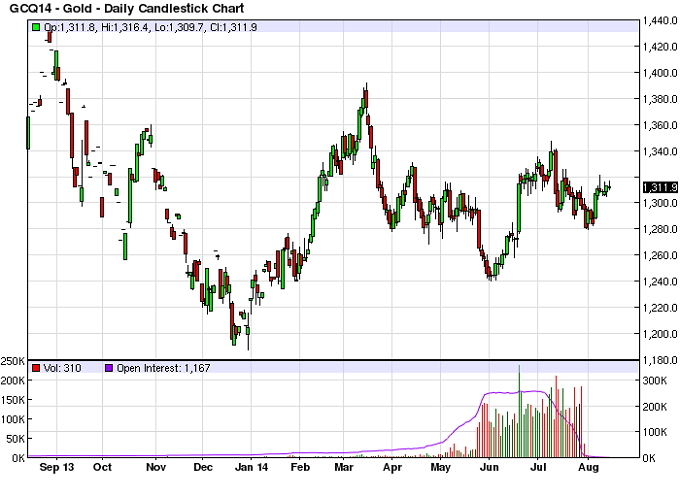The height and width of the screenshot is (497, 680).
Task: Click the black 1,311.9 current price tag
Action: [x=660, y=187]
